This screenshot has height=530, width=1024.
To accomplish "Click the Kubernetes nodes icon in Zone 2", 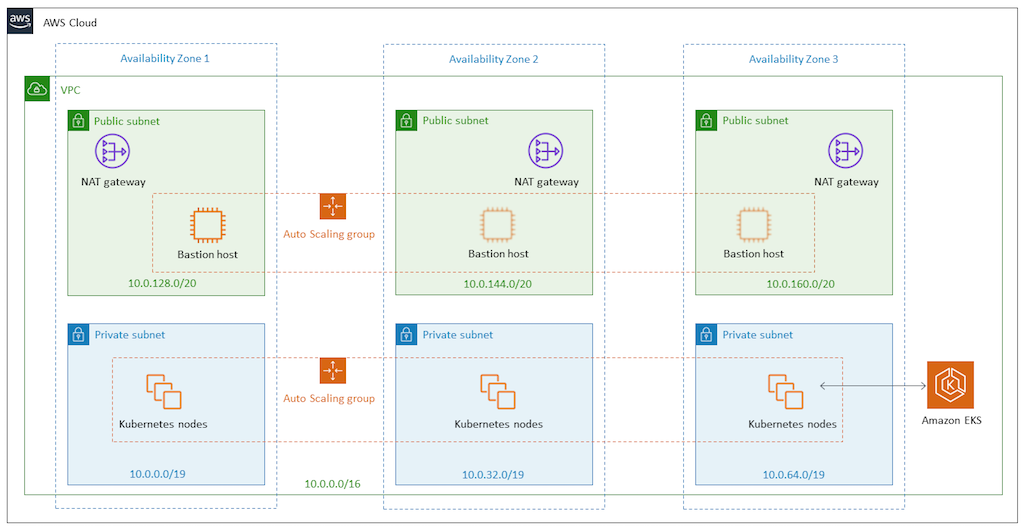I will (498, 392).
